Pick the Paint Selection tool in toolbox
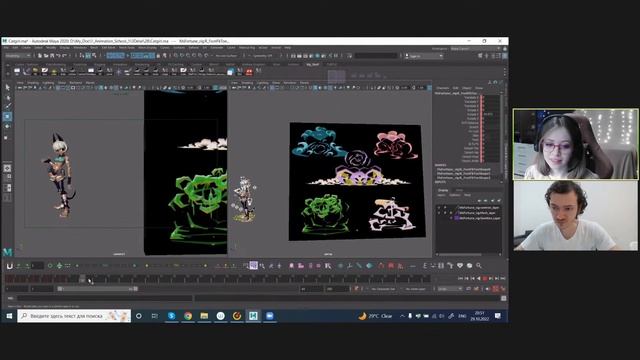640x360 pixels. [8, 107]
